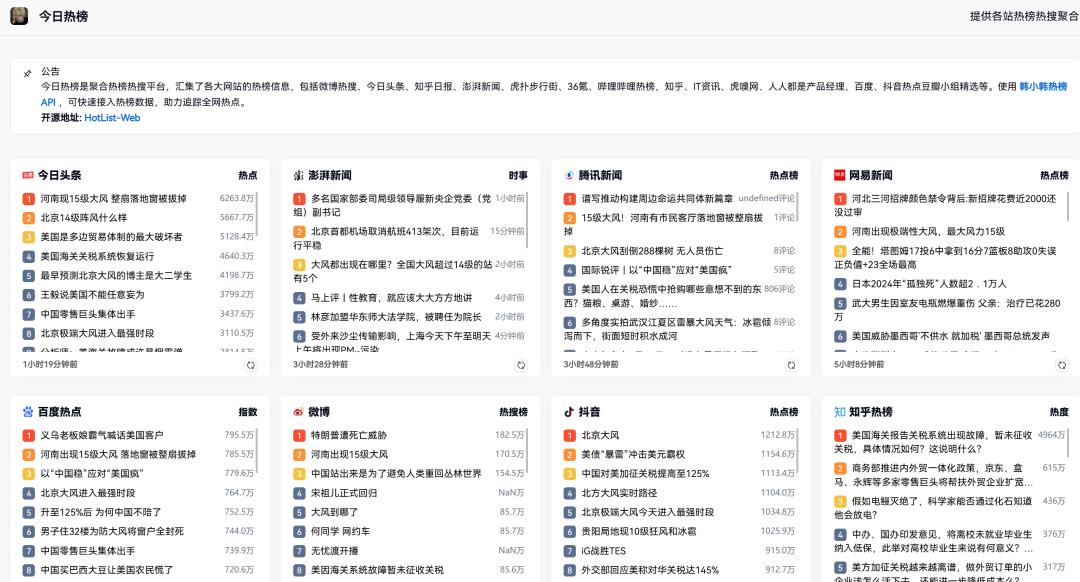The width and height of the screenshot is (1080, 582).
Task: Refresh the 澎湃新闻 list
Action: [x=520, y=365]
